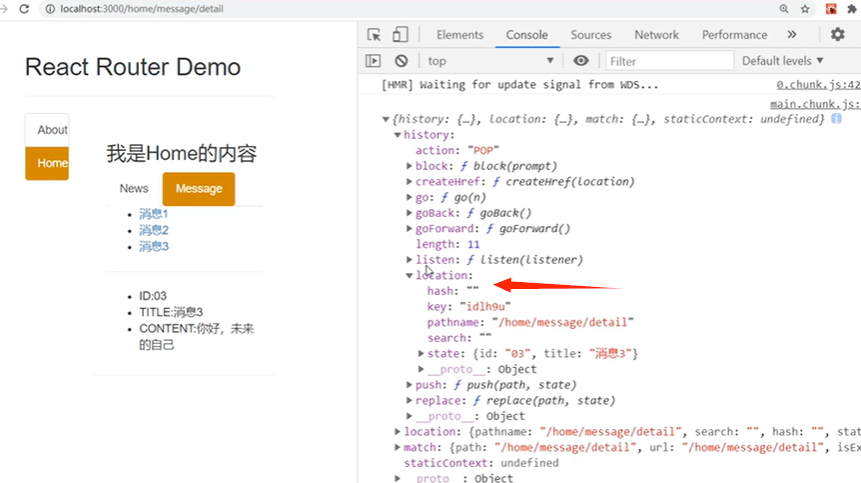
Task: Click the console Filter input field
Action: 669,61
